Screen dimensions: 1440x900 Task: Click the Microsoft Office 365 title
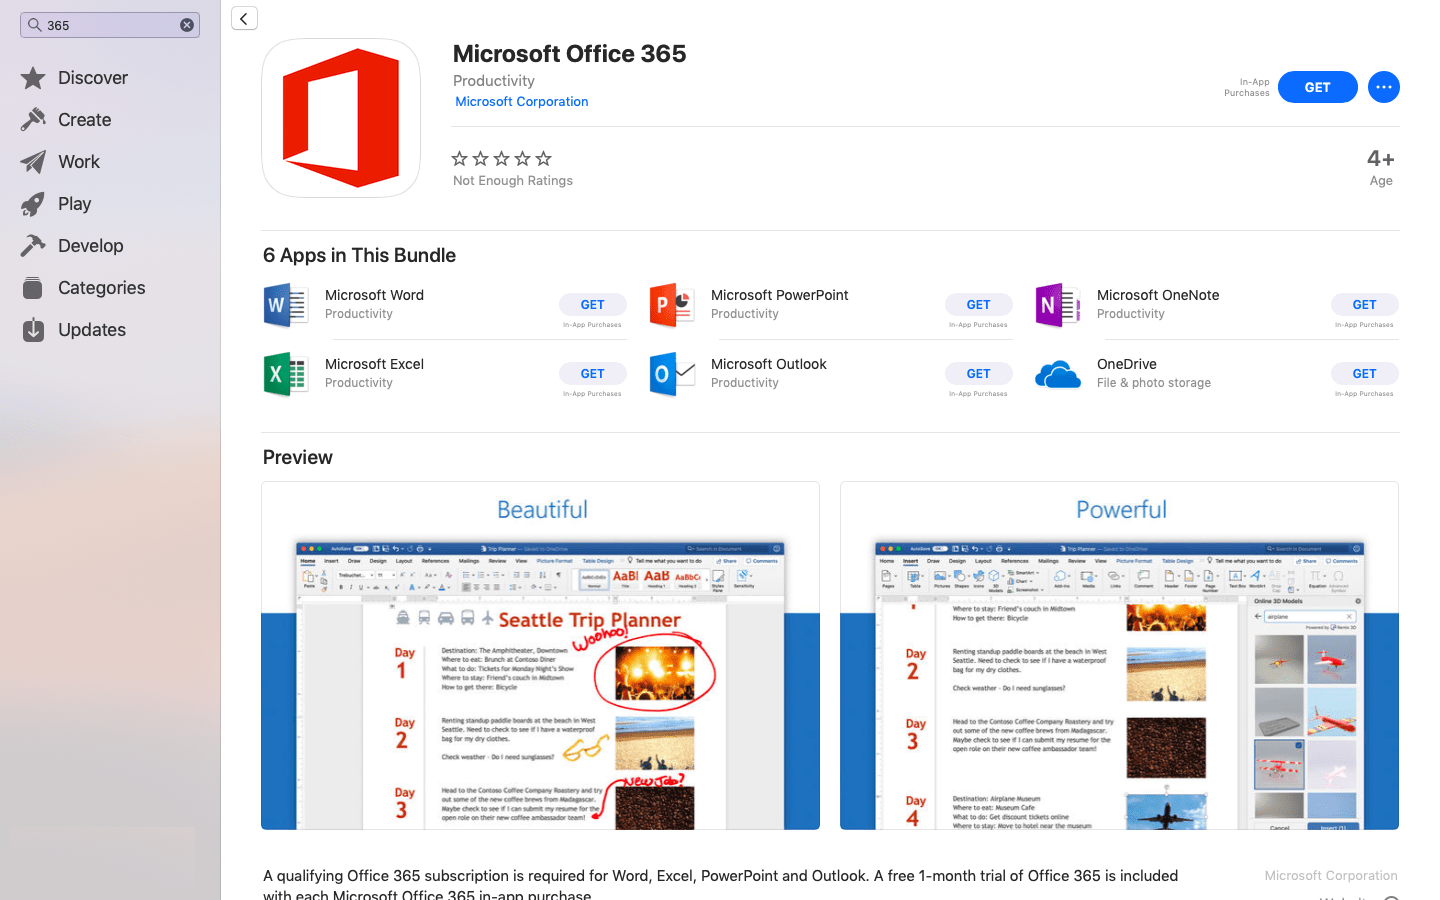(x=570, y=54)
